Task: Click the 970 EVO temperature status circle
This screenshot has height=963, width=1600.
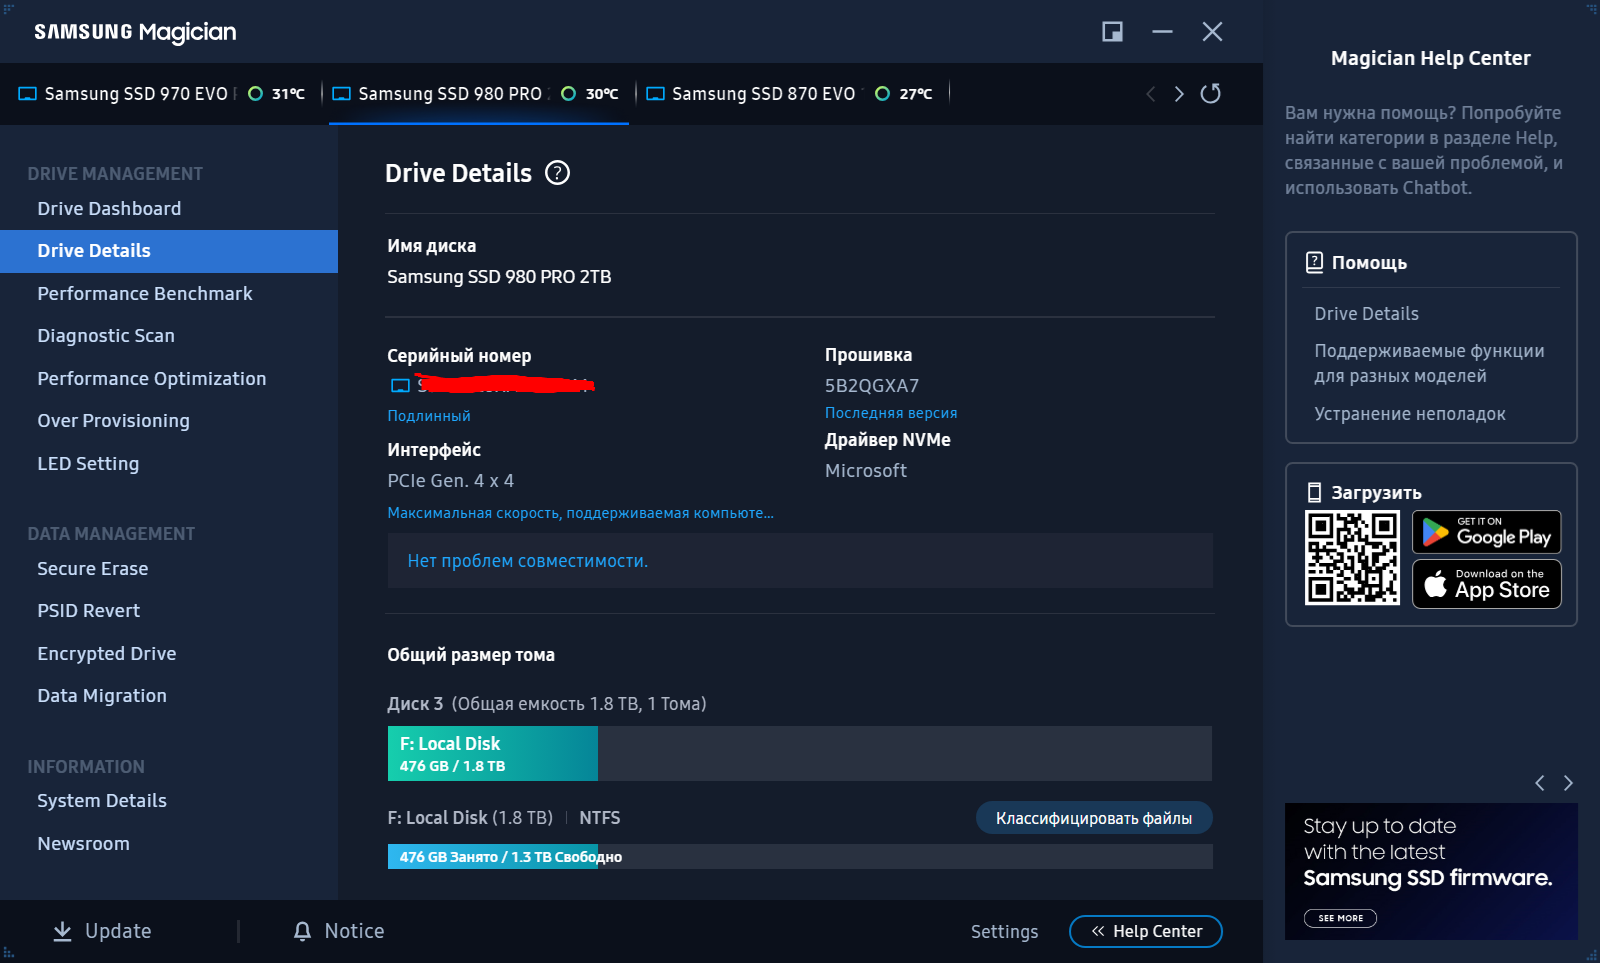Action: pos(255,94)
